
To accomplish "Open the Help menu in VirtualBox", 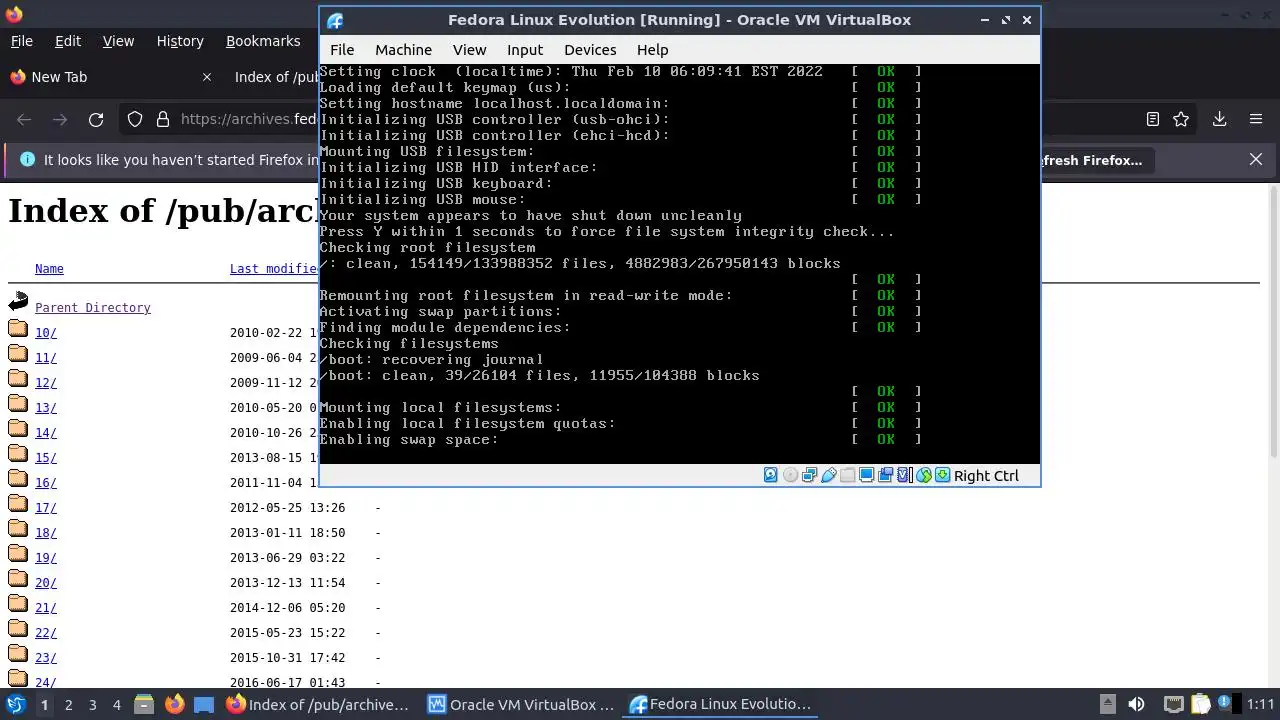I will (x=652, y=50).
